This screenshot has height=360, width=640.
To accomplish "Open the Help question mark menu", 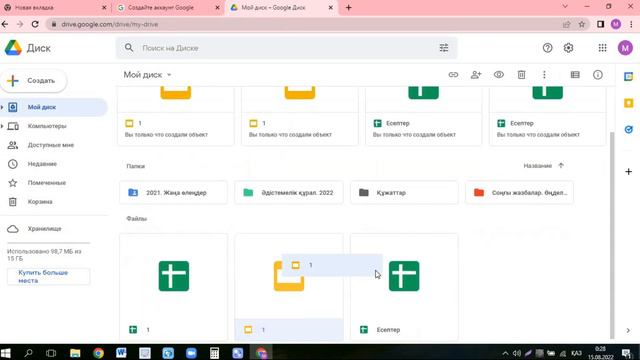I will click(547, 48).
